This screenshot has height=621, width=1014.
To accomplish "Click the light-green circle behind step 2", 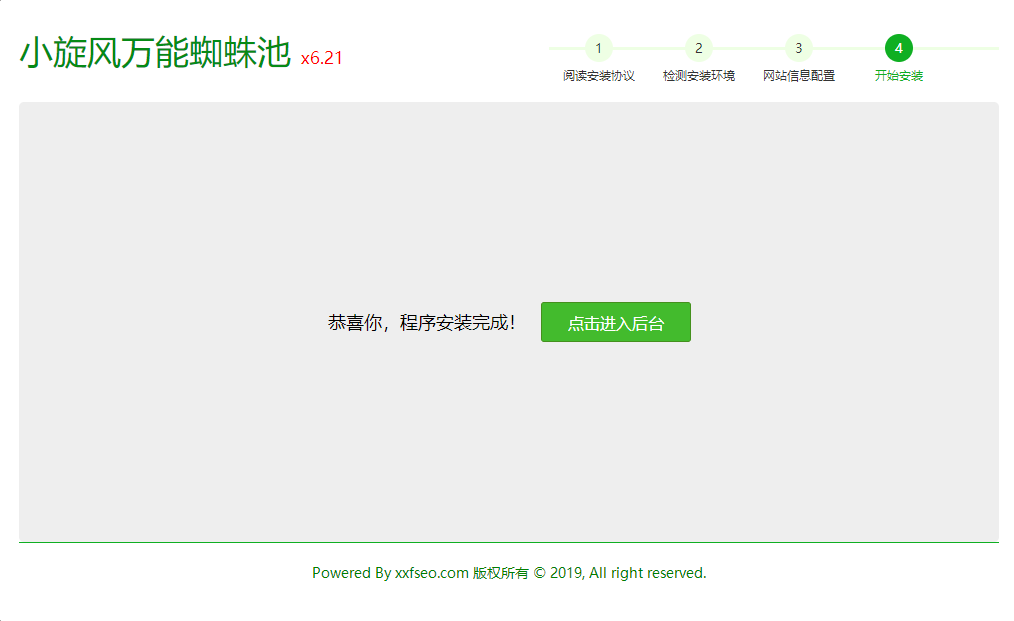I will (699, 48).
